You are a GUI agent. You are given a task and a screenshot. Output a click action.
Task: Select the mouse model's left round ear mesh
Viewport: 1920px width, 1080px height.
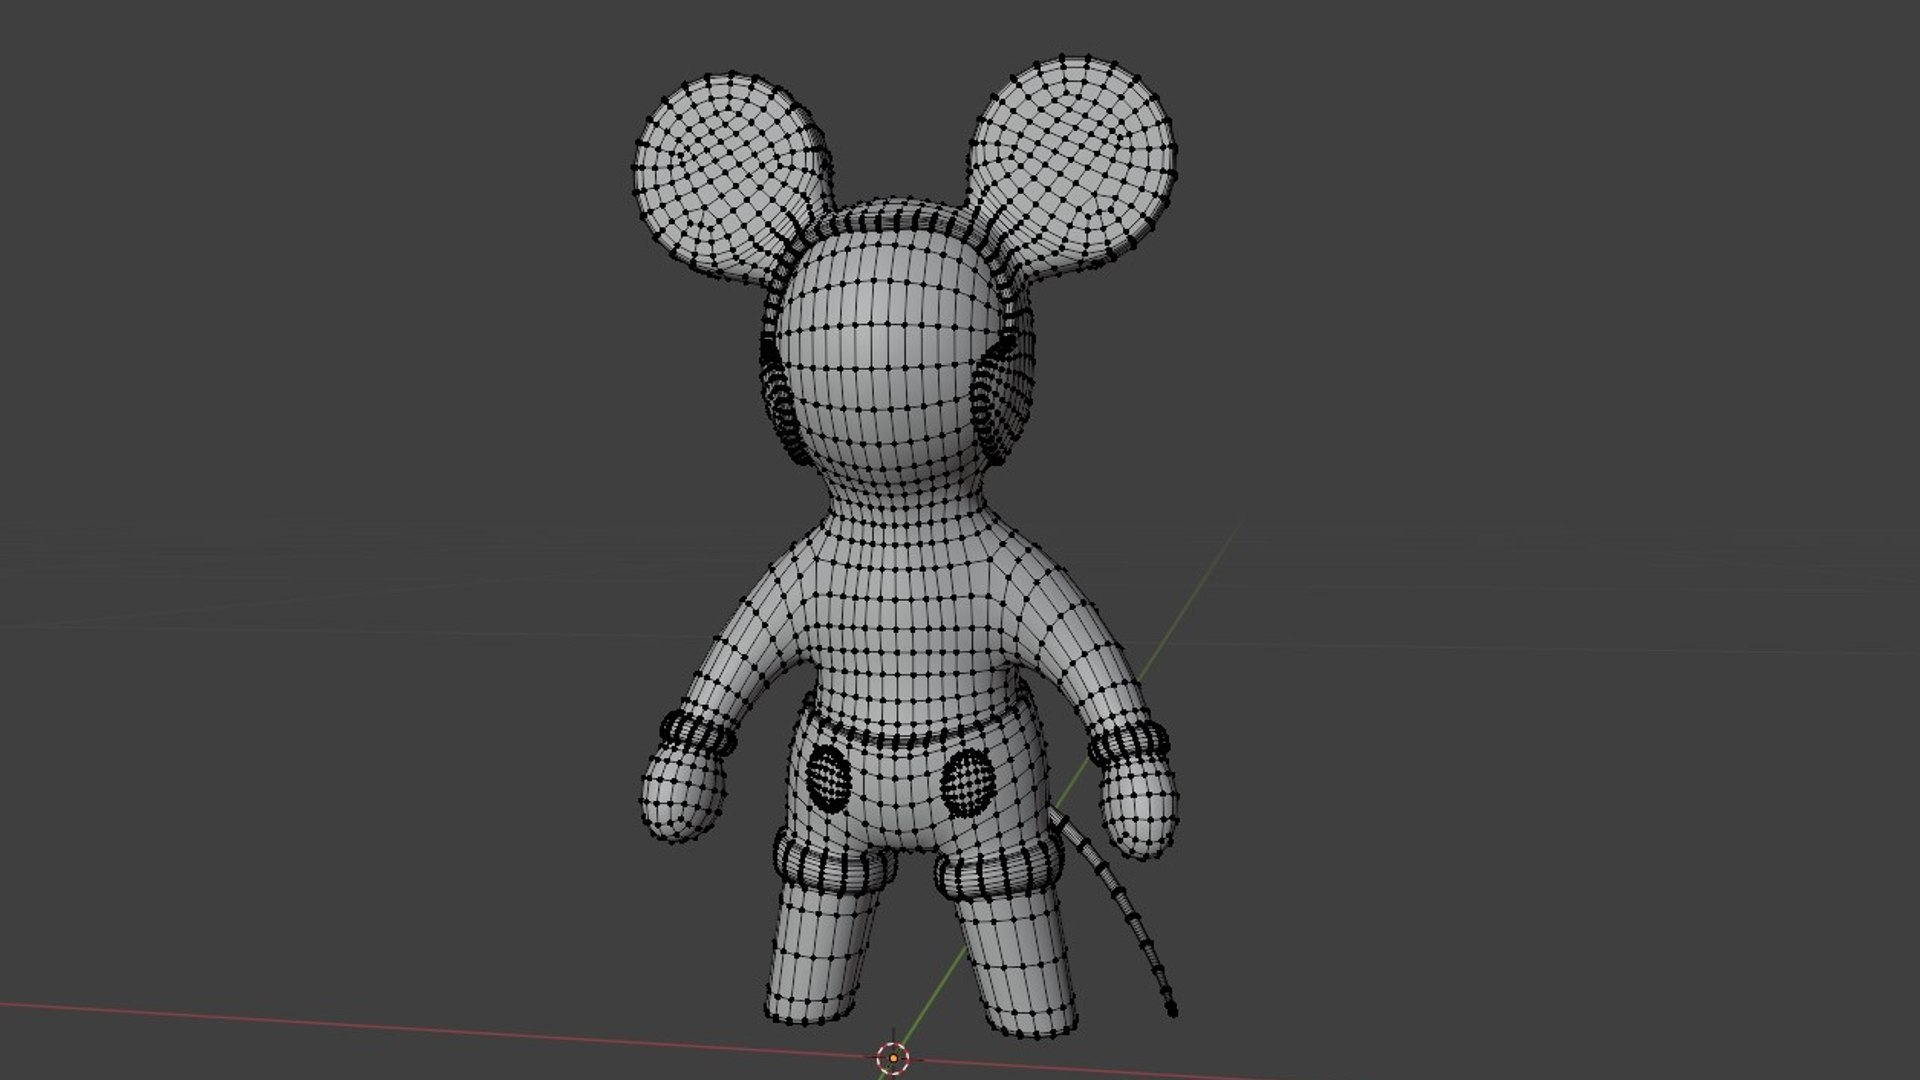pyautogui.click(x=733, y=177)
